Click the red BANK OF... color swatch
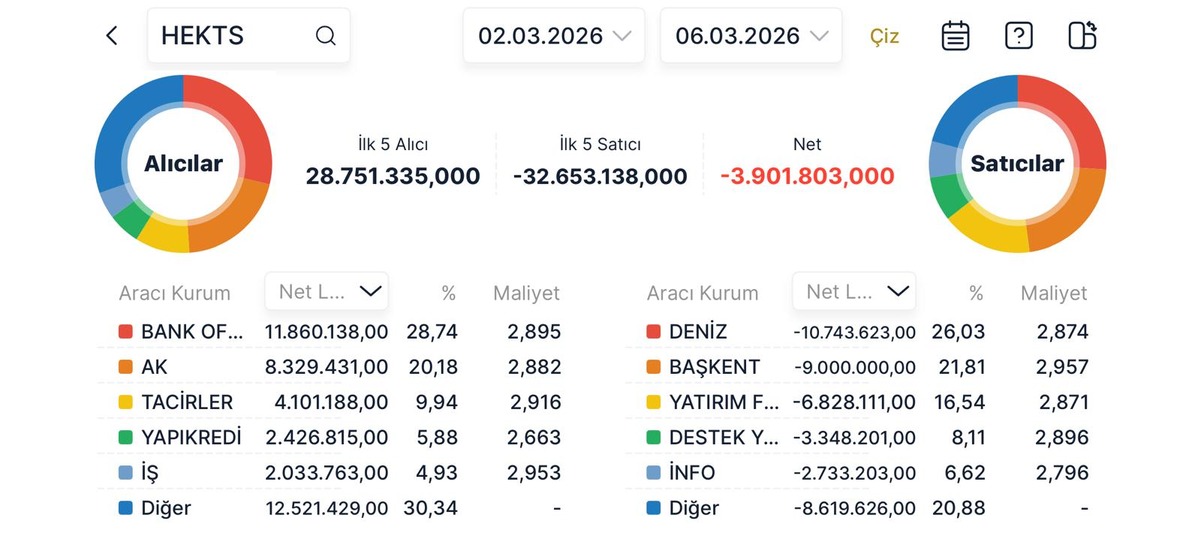The image size is (1200, 554). pyautogui.click(x=125, y=332)
